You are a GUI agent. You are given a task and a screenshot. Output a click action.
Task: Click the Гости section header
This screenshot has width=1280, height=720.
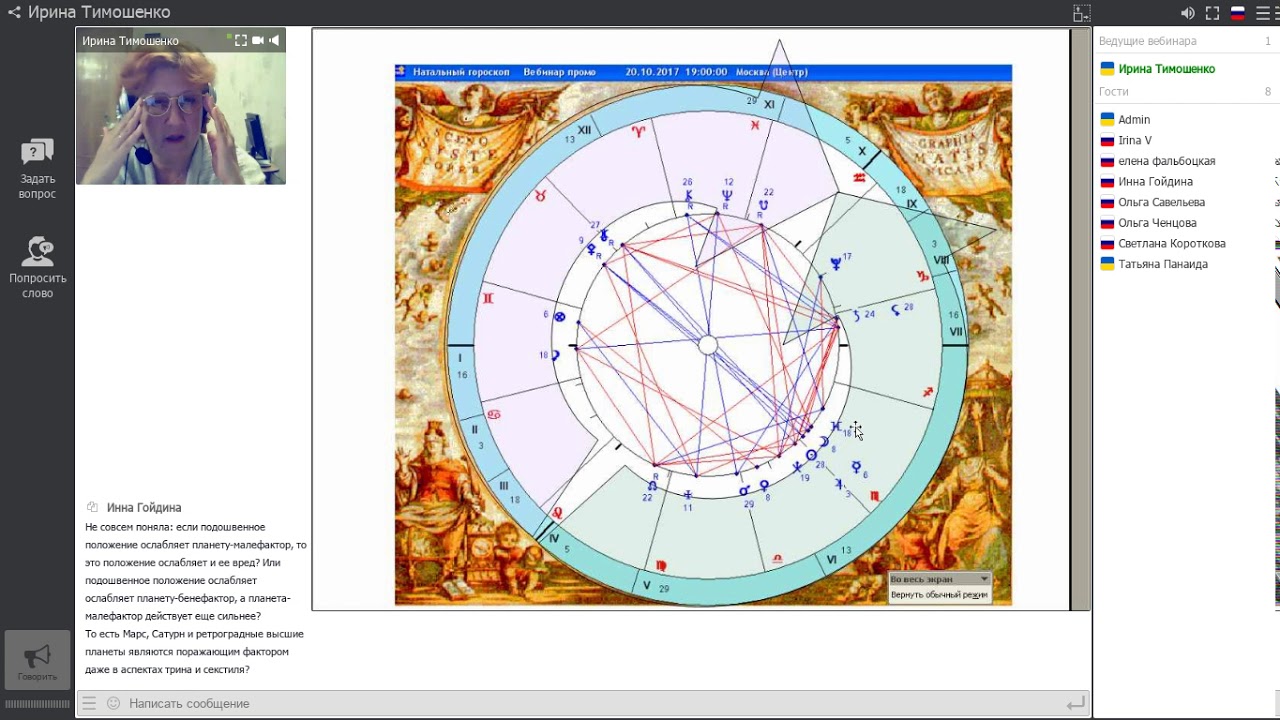tap(1113, 91)
